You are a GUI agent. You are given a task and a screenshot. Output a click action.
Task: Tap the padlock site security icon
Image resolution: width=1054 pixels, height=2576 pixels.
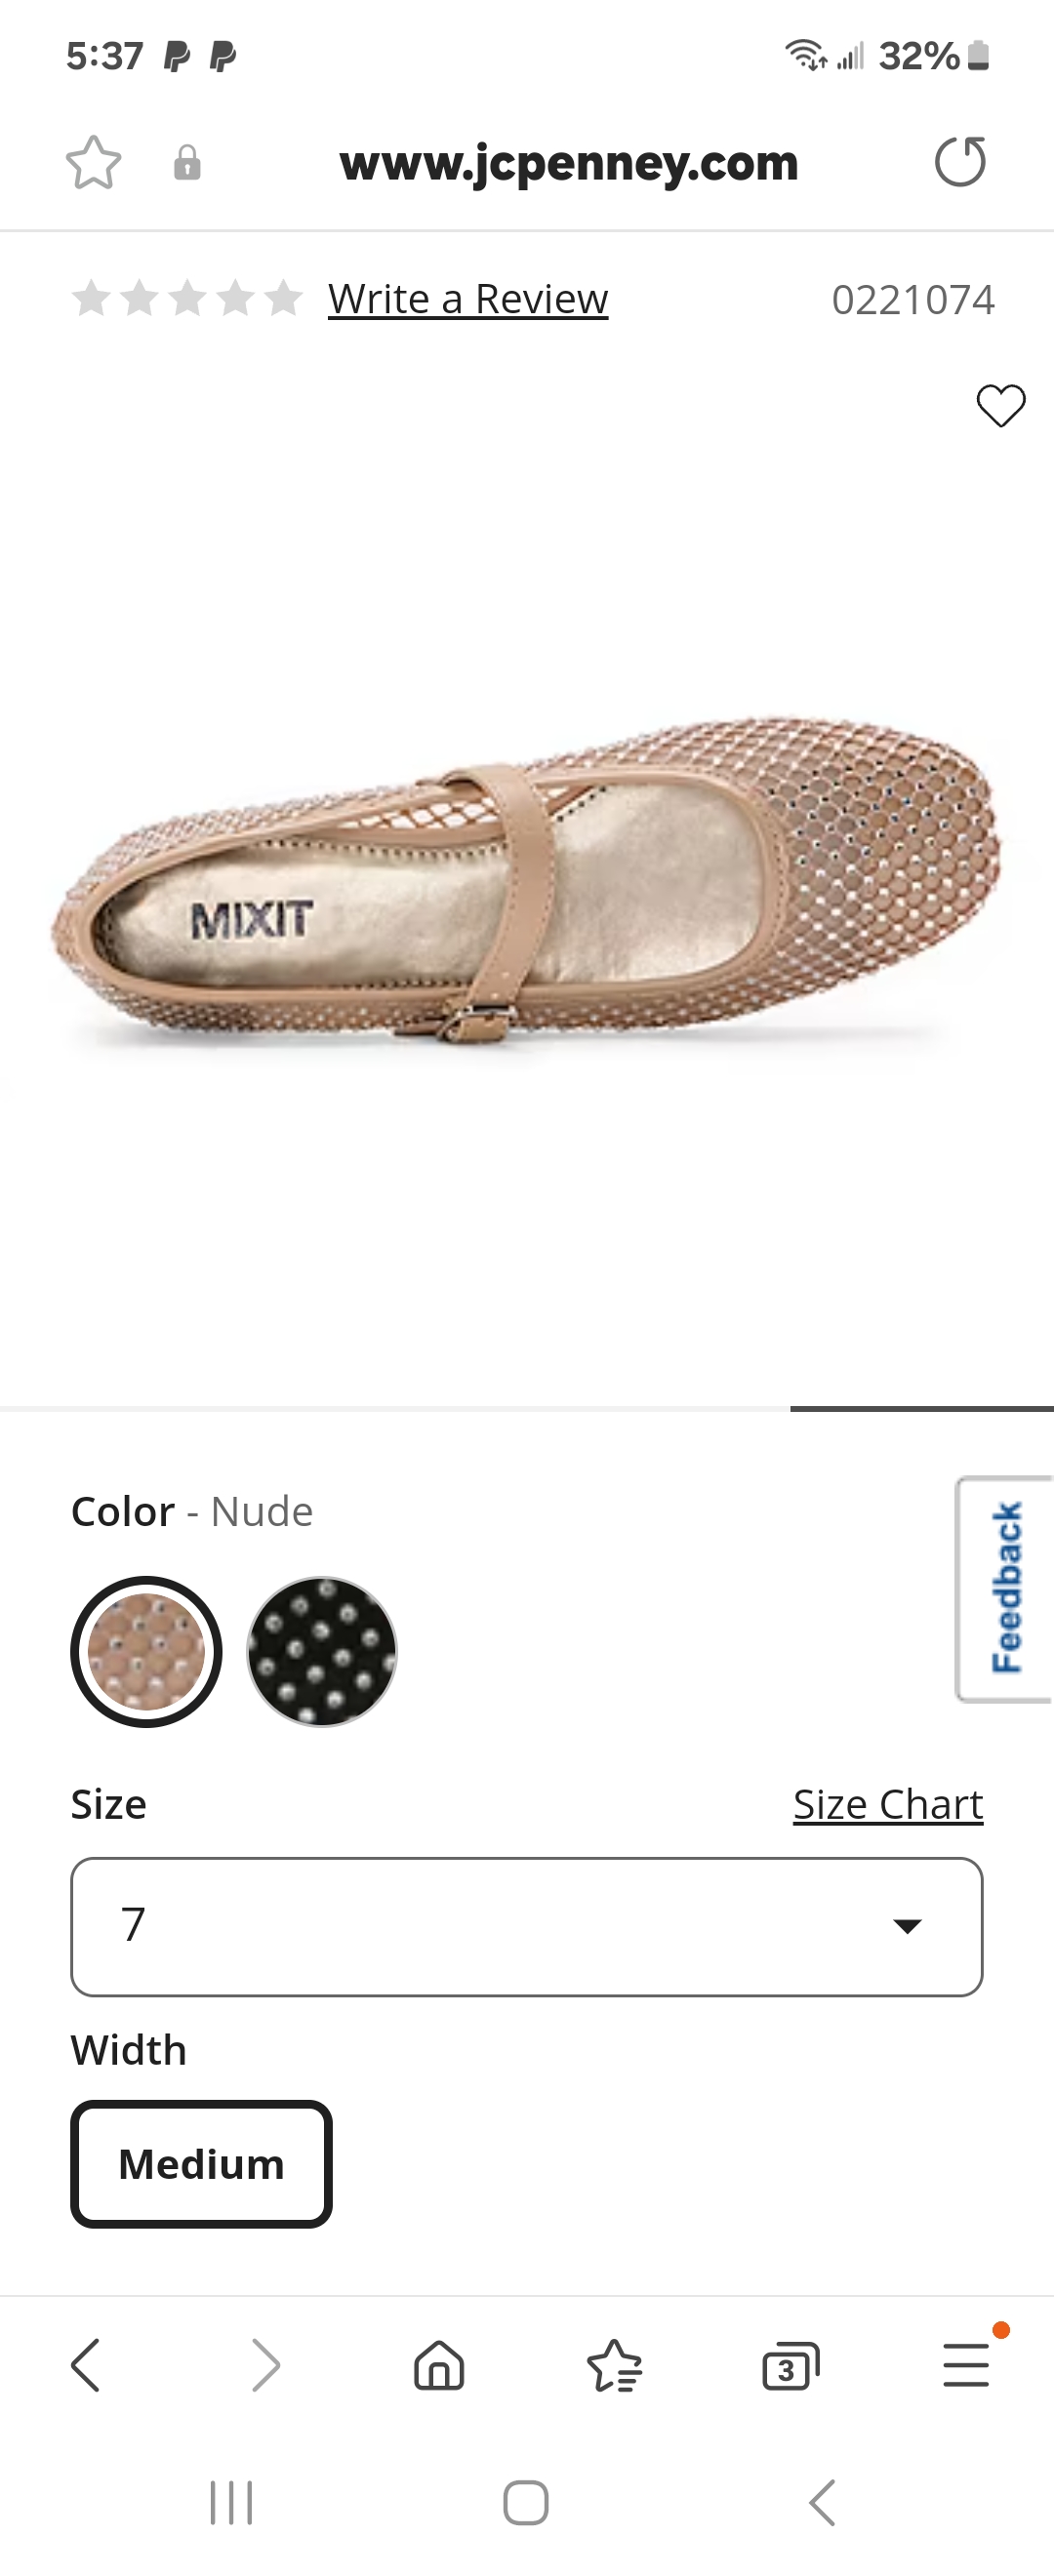pos(187,163)
